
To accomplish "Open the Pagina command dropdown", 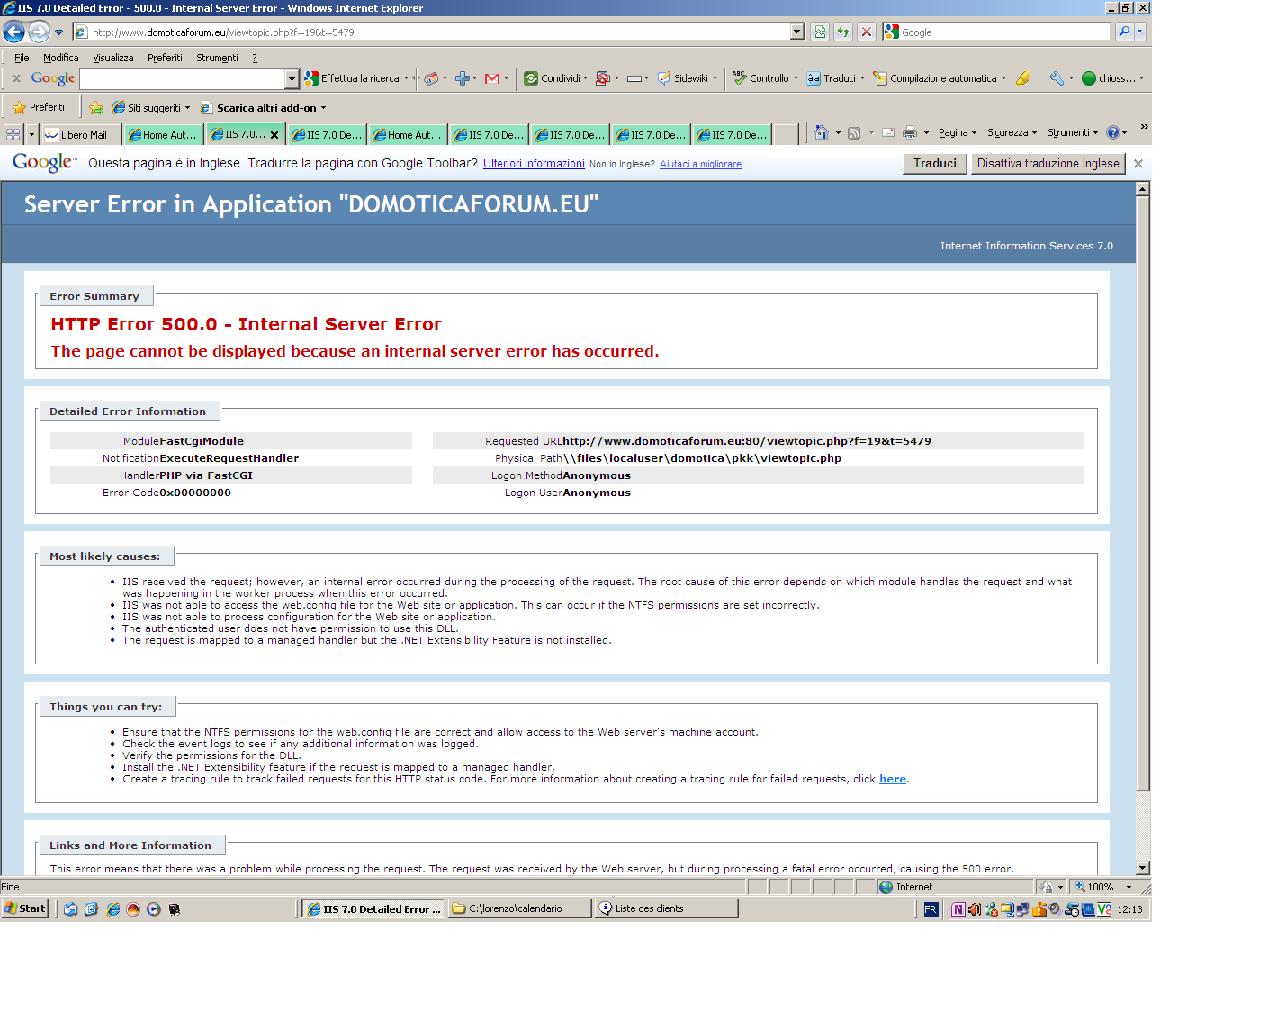I will point(957,132).
